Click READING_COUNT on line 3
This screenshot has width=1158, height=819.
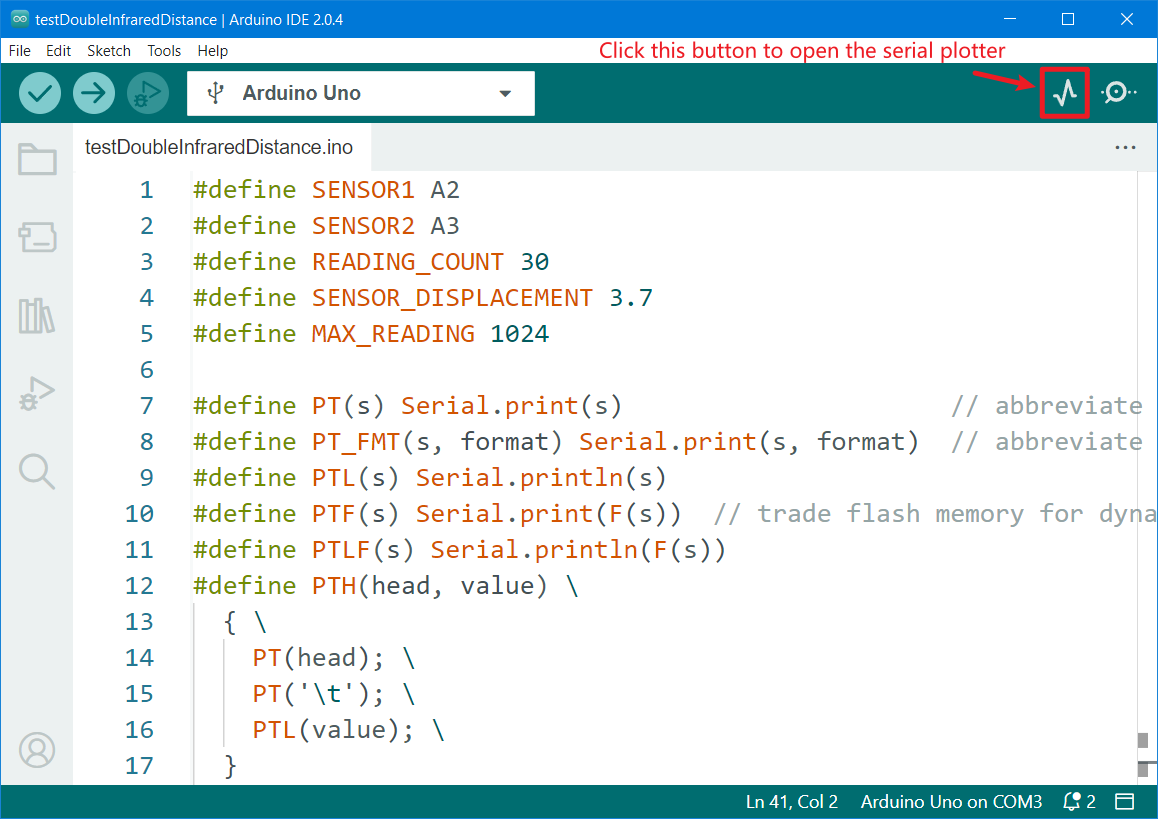408,261
